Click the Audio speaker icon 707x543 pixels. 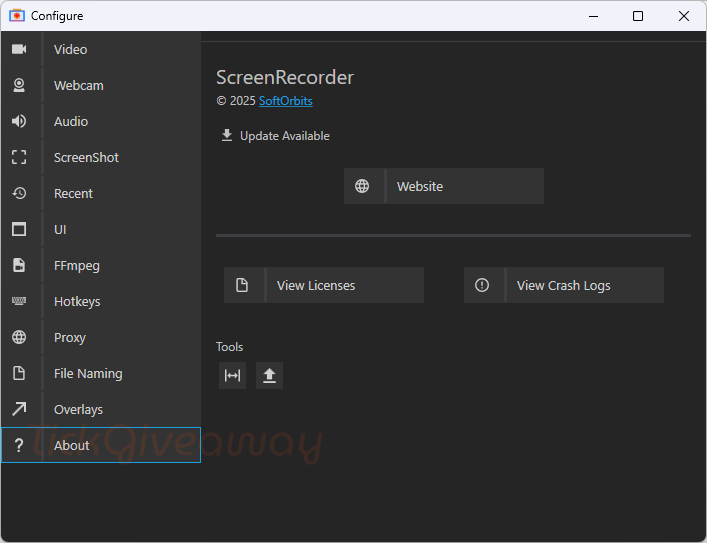click(19, 121)
